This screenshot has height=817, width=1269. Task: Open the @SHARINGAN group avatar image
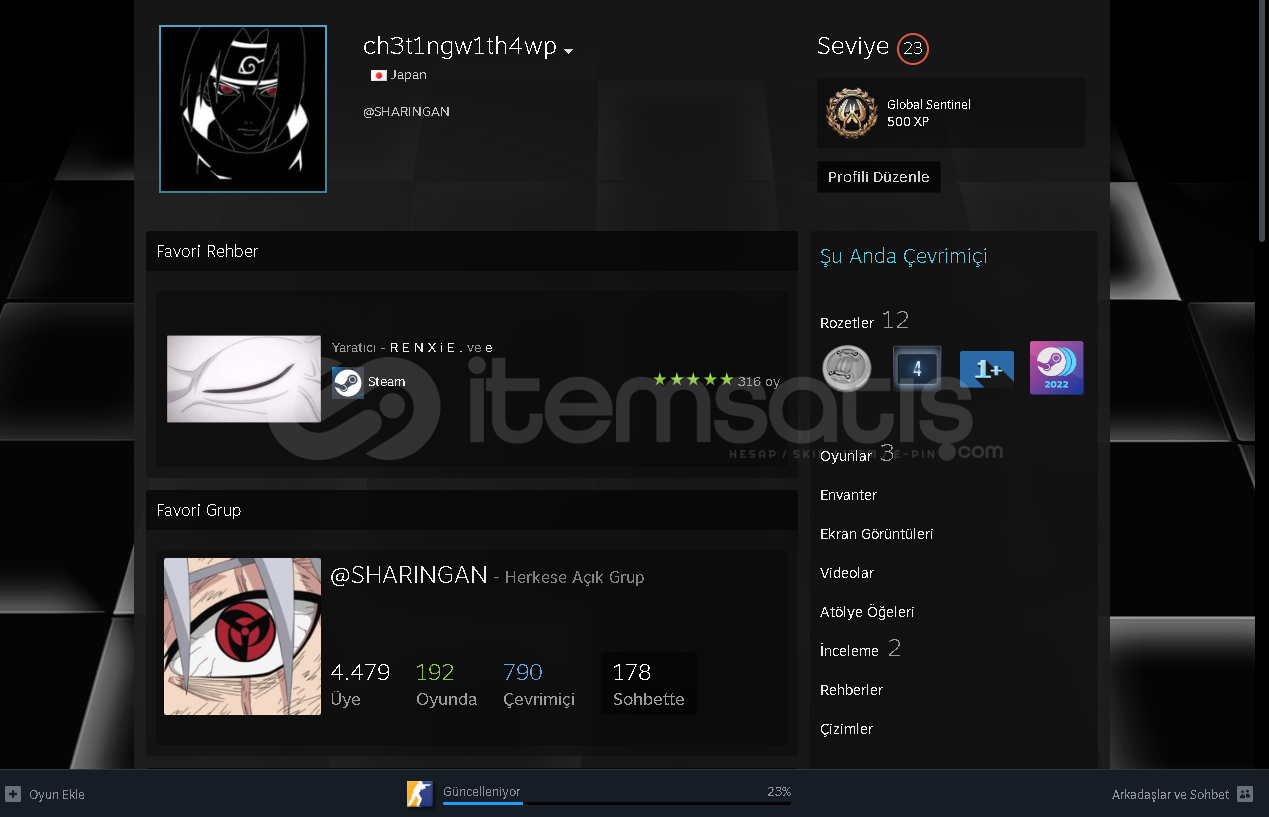click(x=243, y=636)
